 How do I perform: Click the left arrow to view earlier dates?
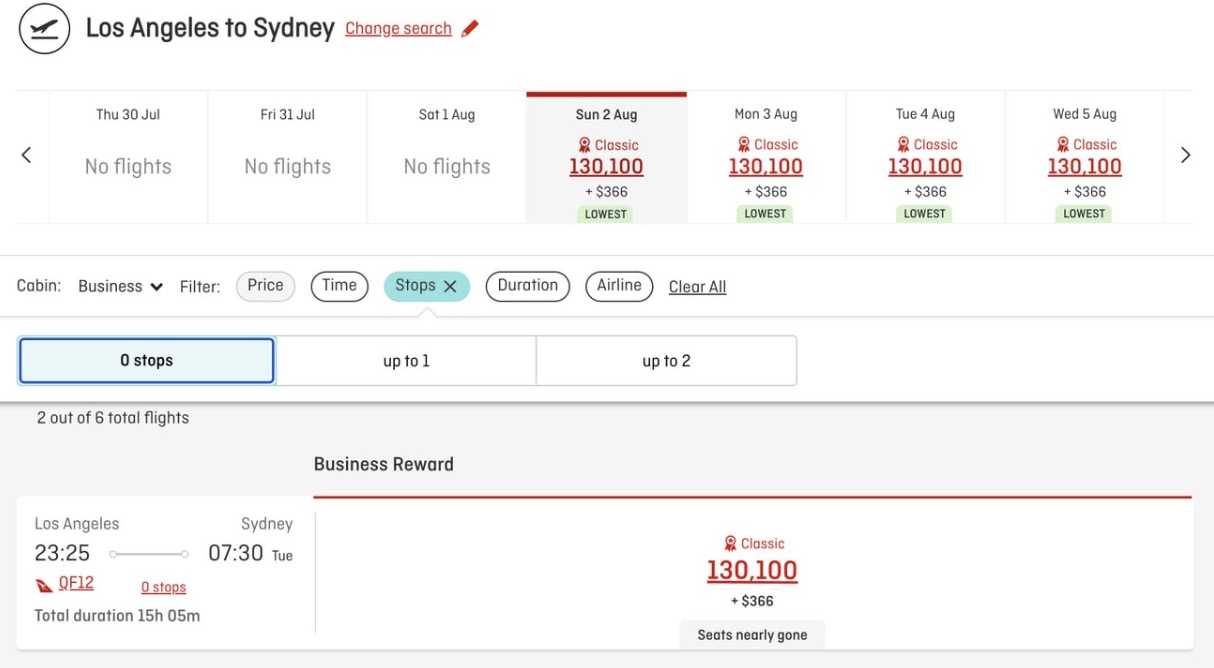pyautogui.click(x=25, y=155)
